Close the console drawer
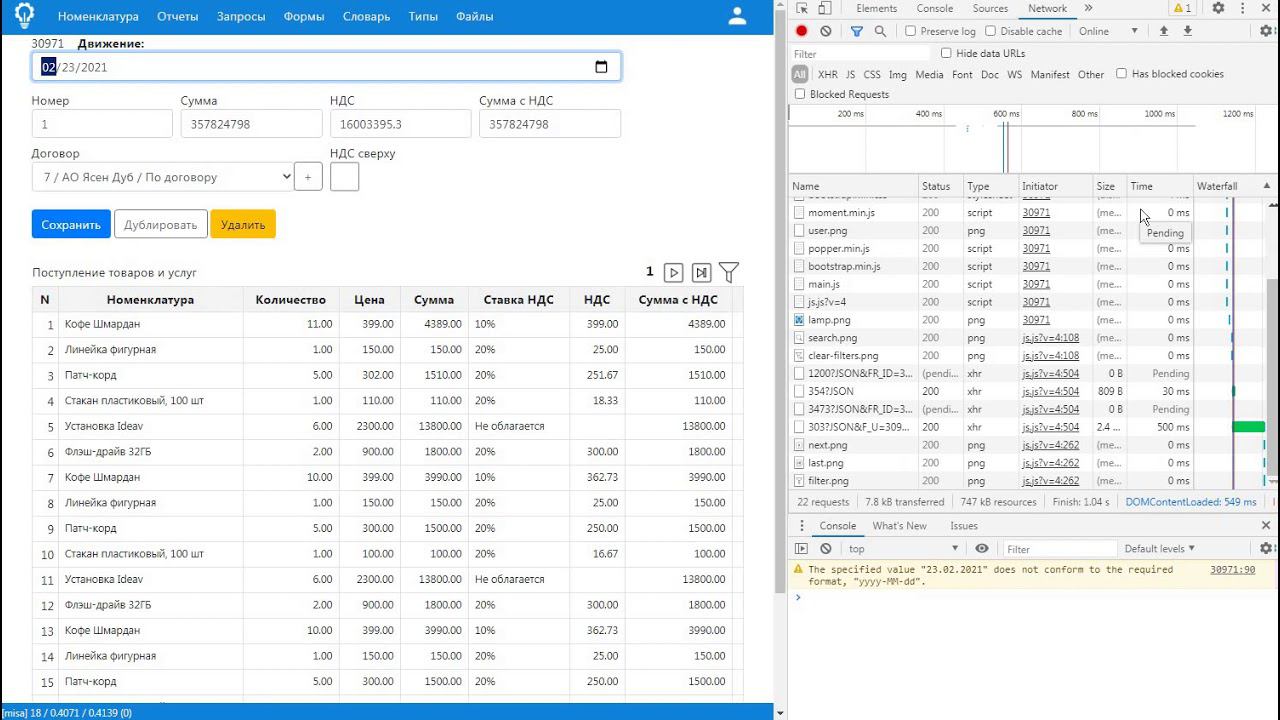The image size is (1280, 720). click(x=1266, y=526)
